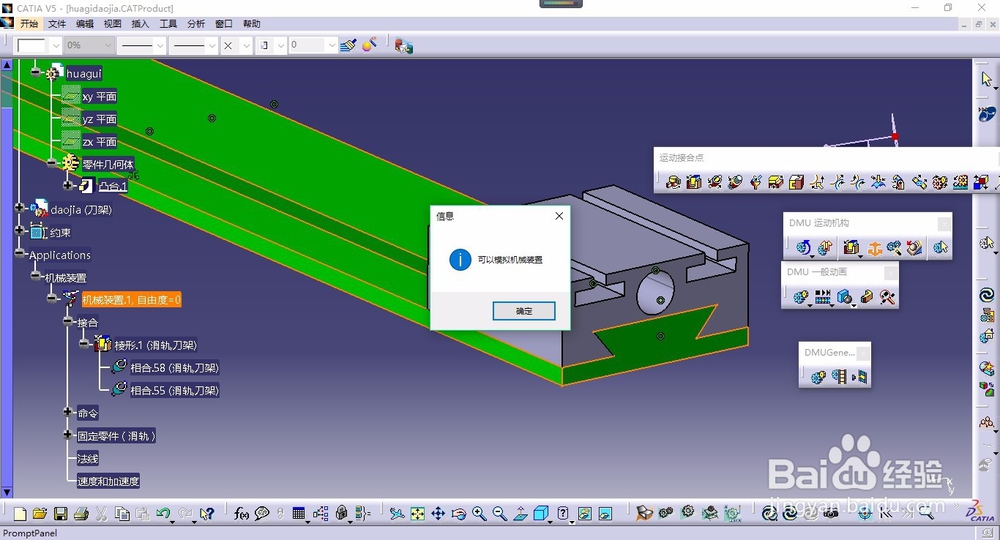The width and height of the screenshot is (1000, 540).
Task: Click the Planar Joint icon
Action: 776,183
